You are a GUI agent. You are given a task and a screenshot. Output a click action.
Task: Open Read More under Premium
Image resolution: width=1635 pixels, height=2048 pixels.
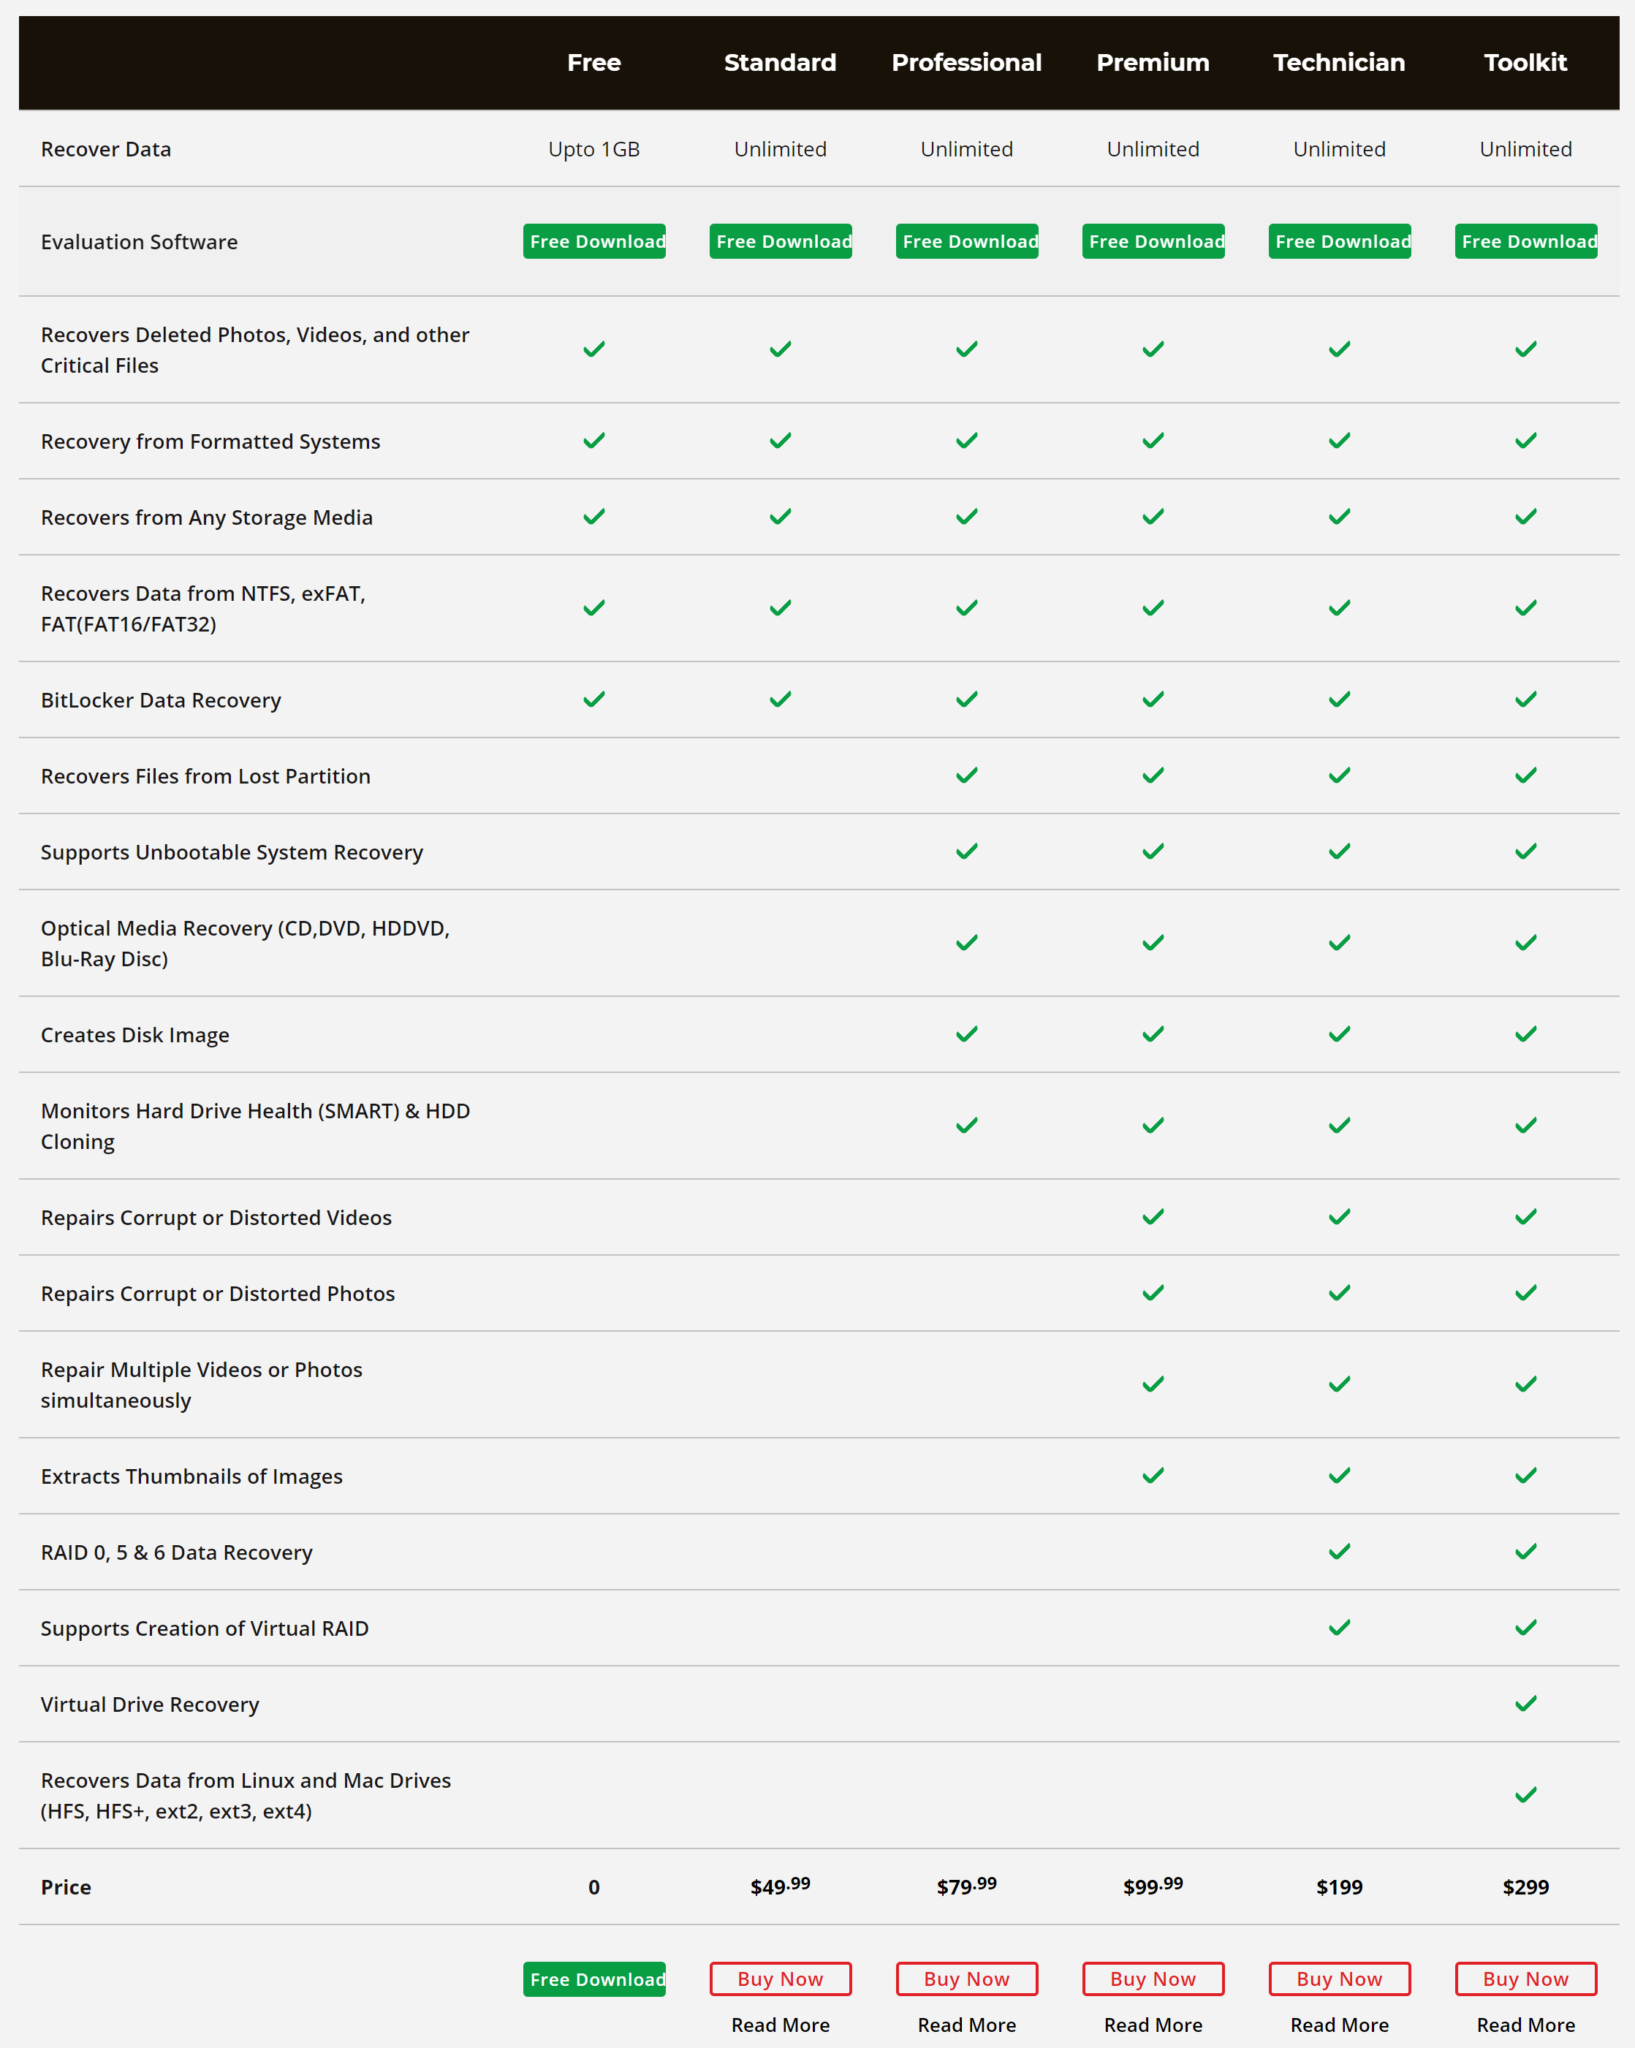(x=1153, y=2025)
